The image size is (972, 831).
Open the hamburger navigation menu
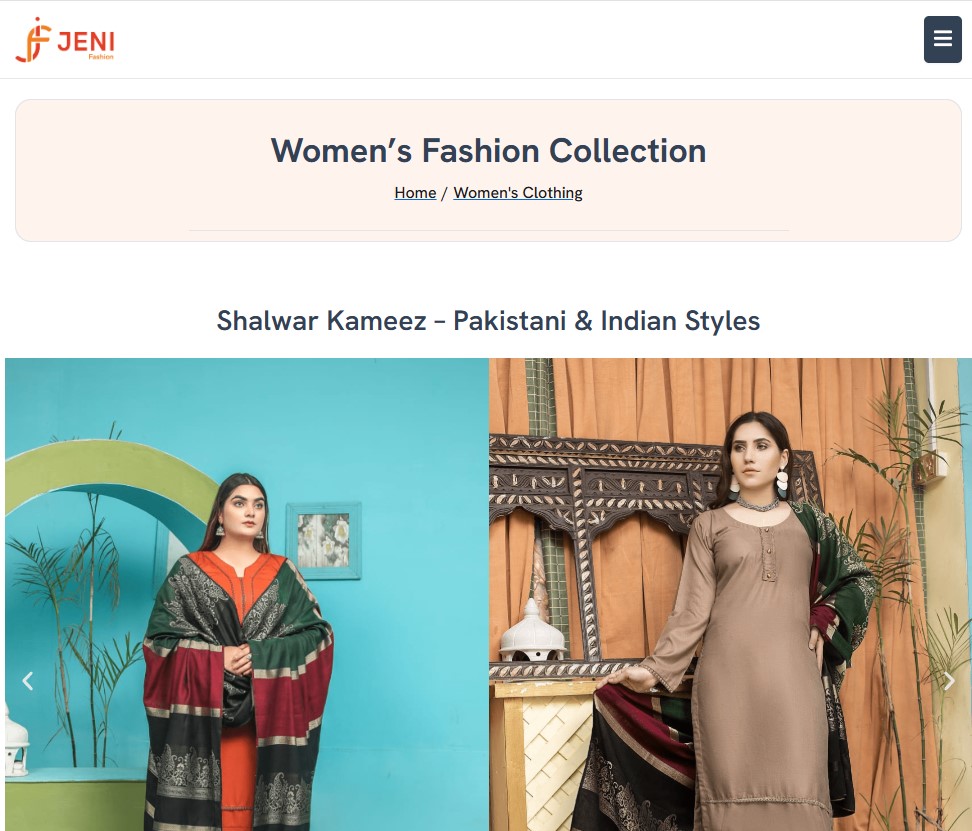[x=942, y=39]
